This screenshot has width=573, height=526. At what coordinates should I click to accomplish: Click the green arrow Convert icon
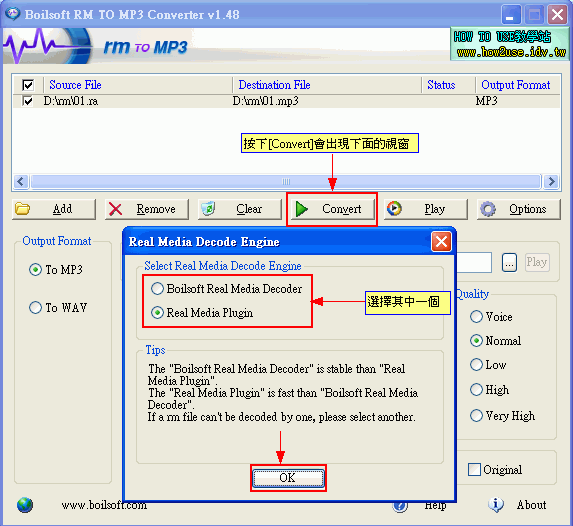302,209
